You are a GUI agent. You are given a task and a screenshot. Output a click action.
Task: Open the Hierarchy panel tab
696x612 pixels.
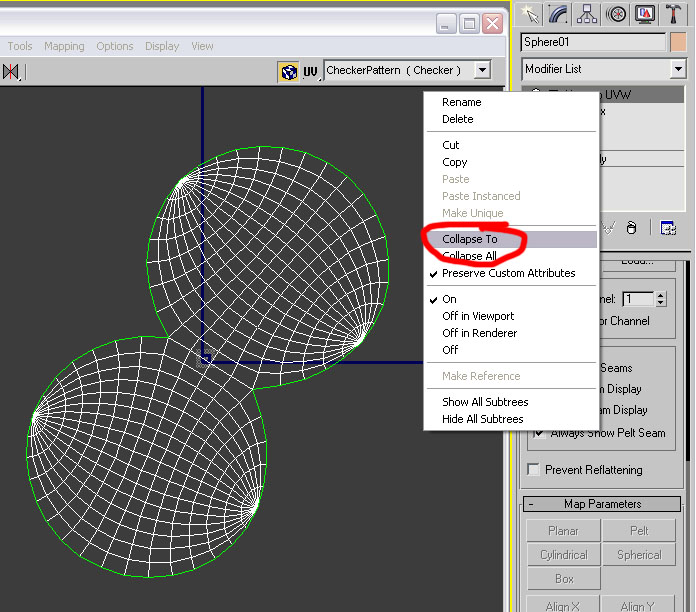tap(587, 14)
